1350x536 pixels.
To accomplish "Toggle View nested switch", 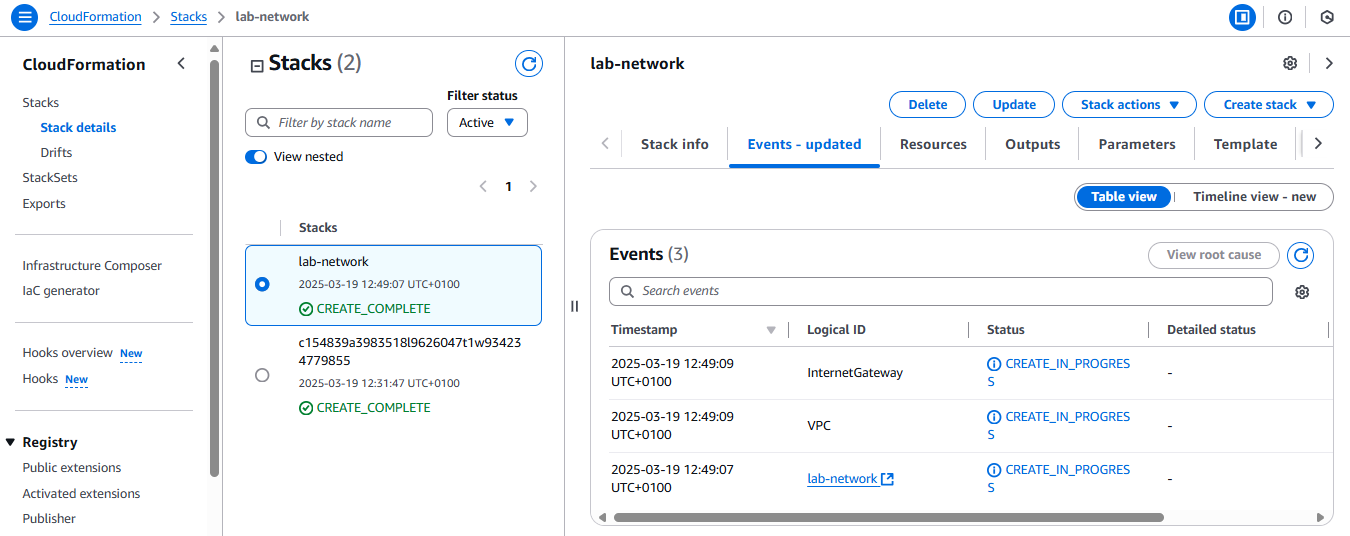I will [x=256, y=157].
